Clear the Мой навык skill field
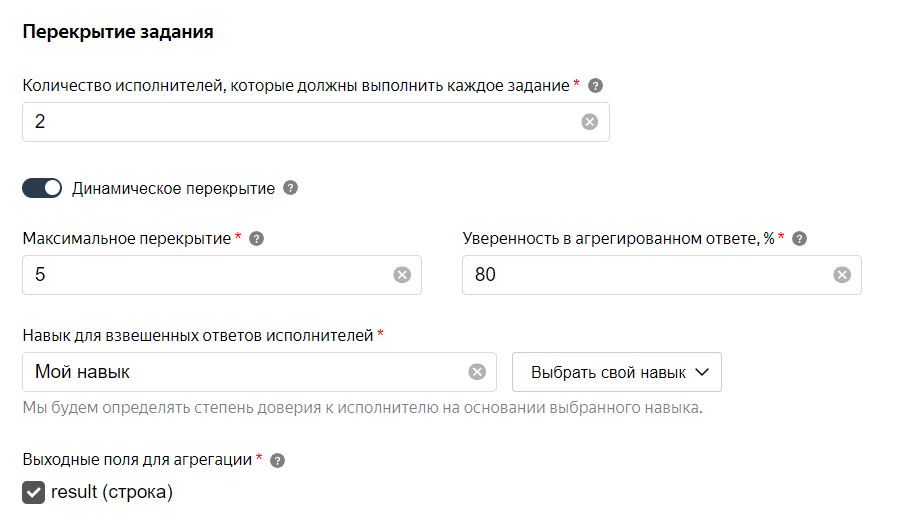This screenshot has width=900, height=521. (477, 372)
